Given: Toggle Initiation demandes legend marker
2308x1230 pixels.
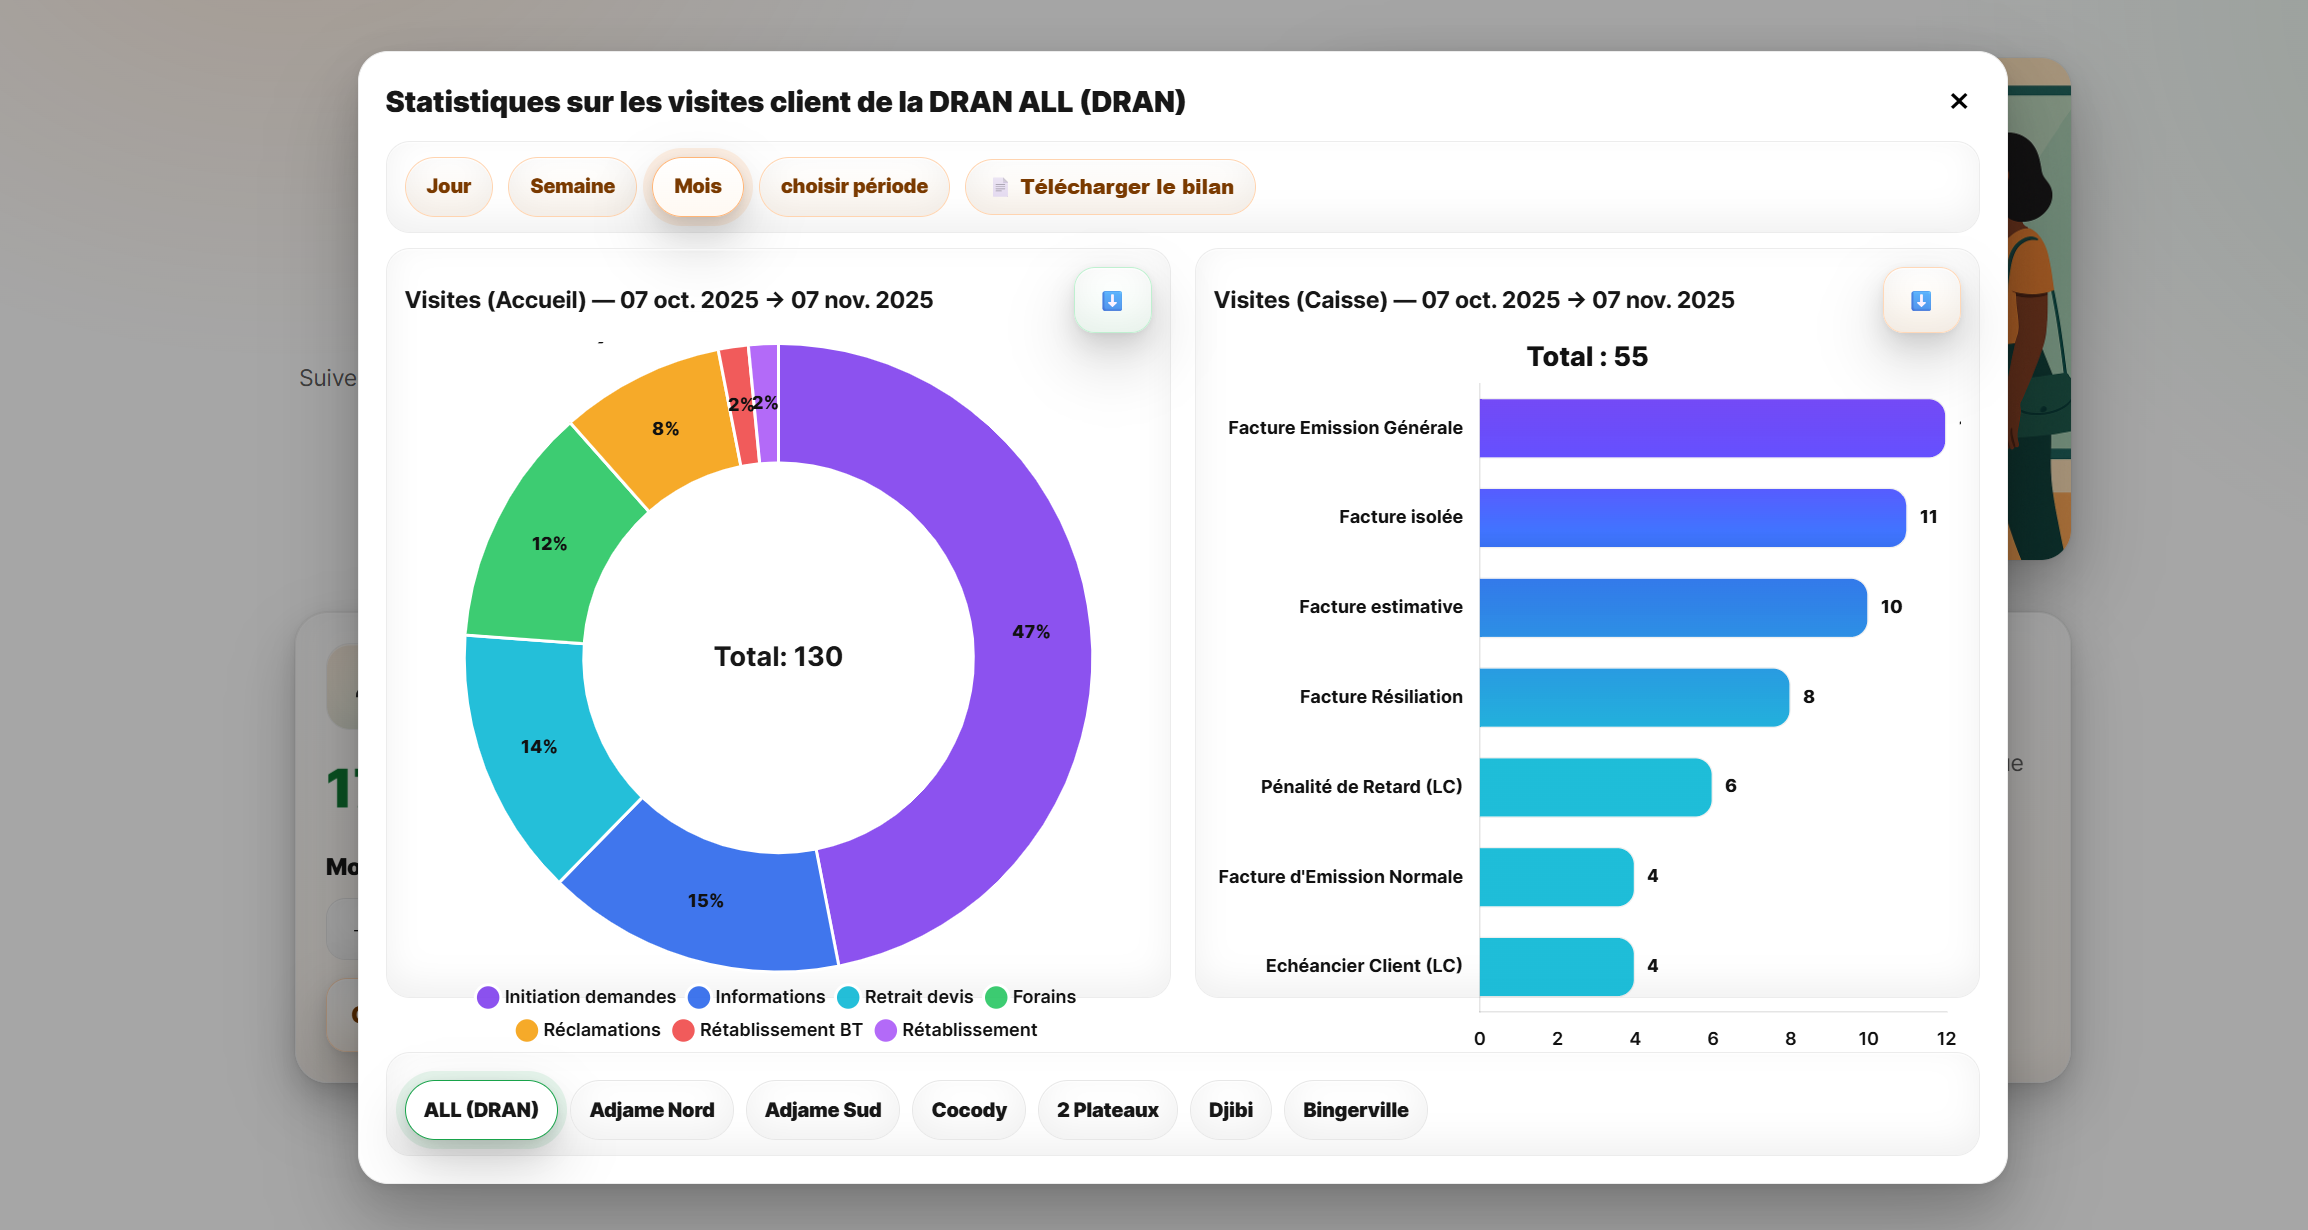Looking at the screenshot, I should point(488,997).
